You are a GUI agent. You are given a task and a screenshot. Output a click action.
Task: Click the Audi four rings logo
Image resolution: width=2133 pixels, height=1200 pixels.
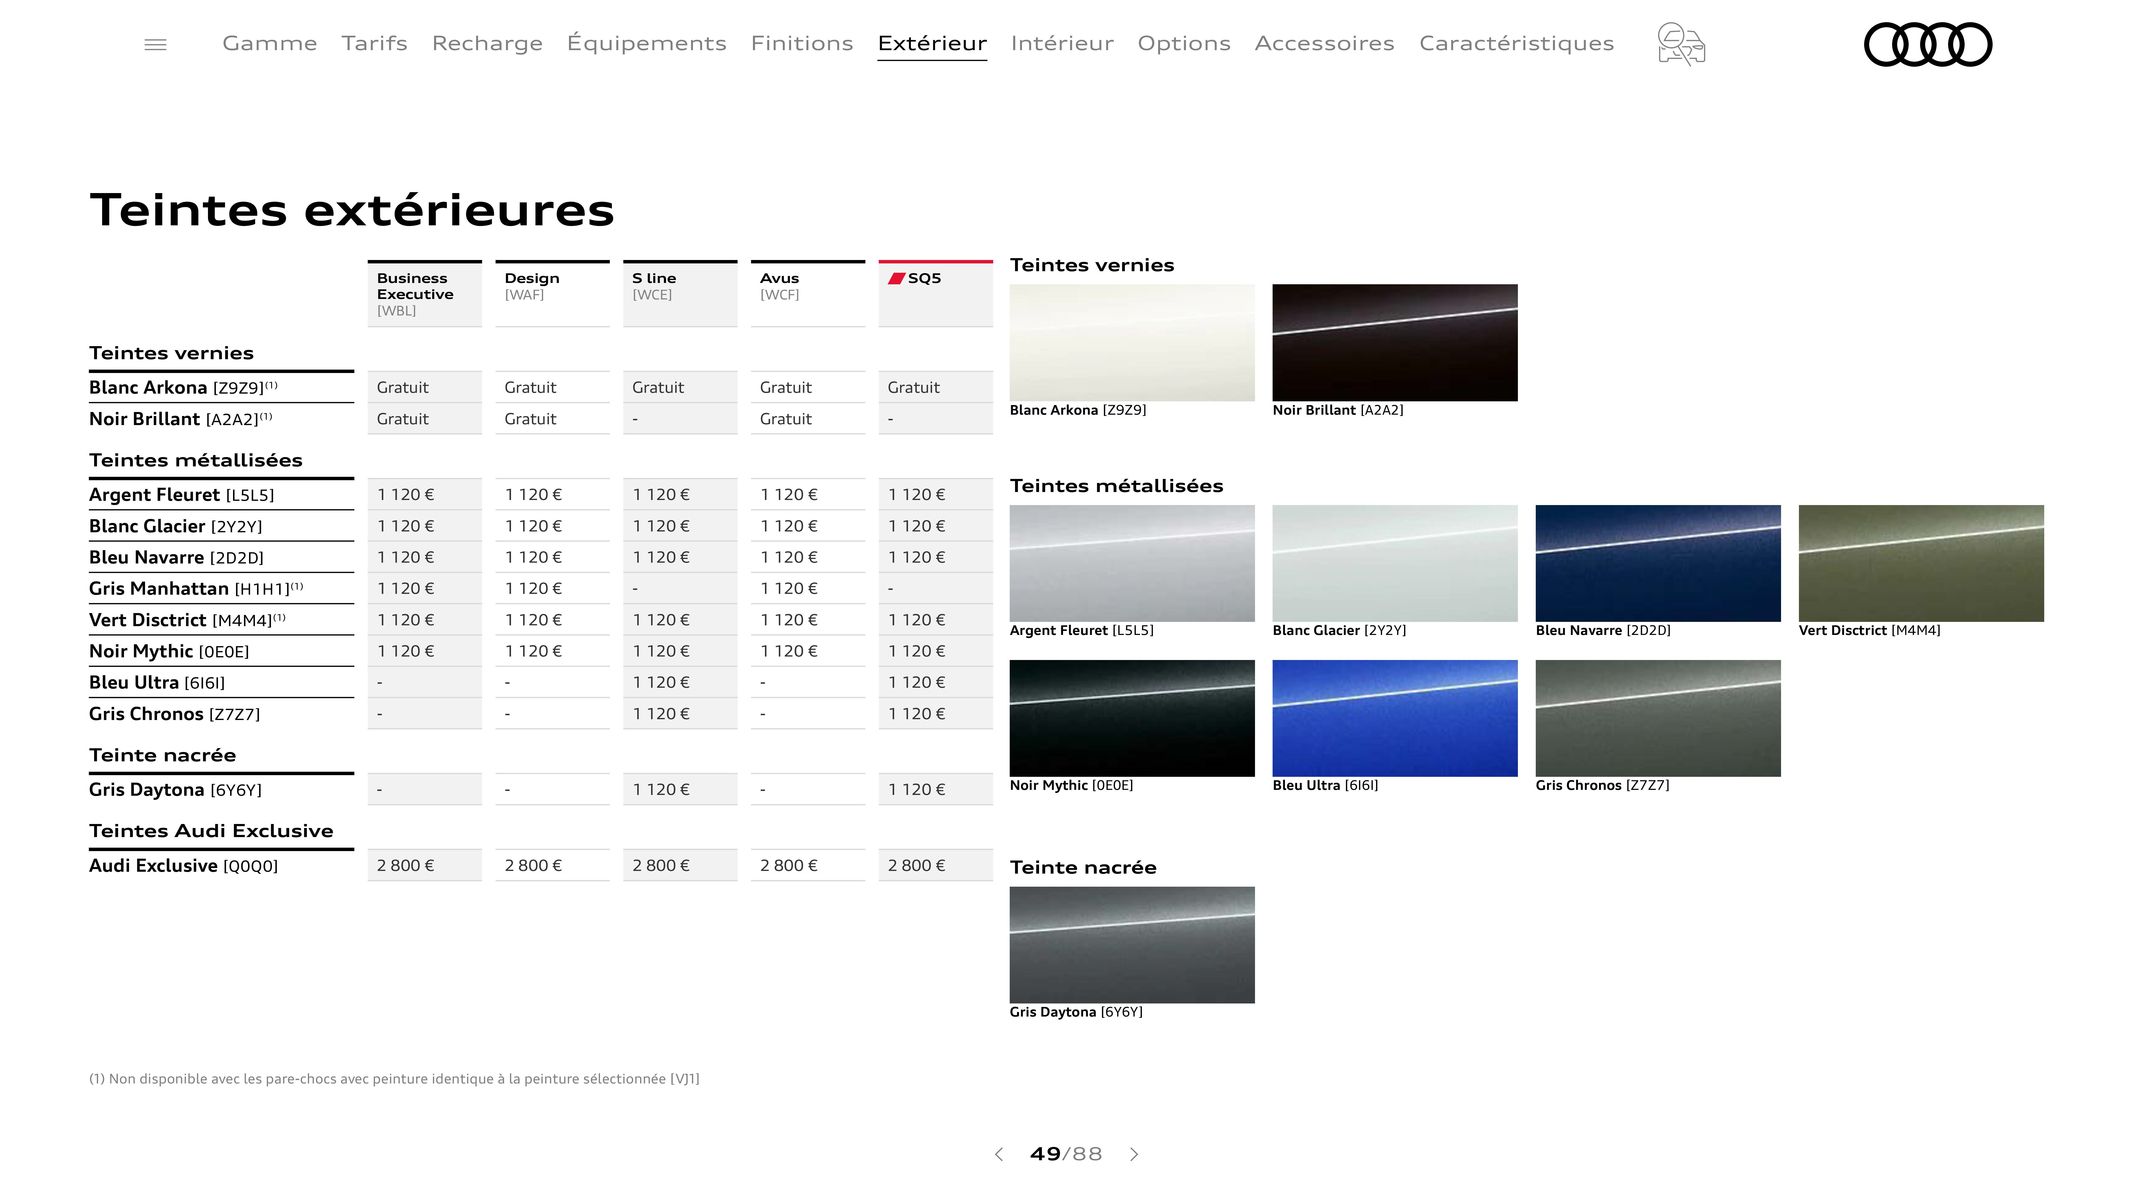[x=1928, y=44]
